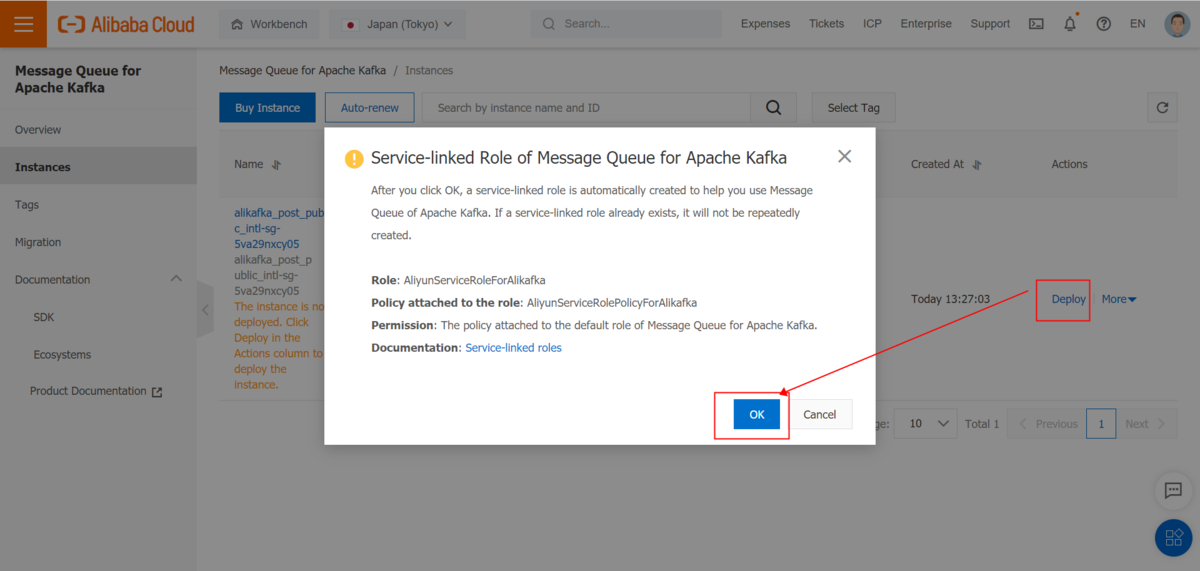The height and width of the screenshot is (571, 1200).
Task: Click the search magnifier button for instances
Action: pos(773,108)
